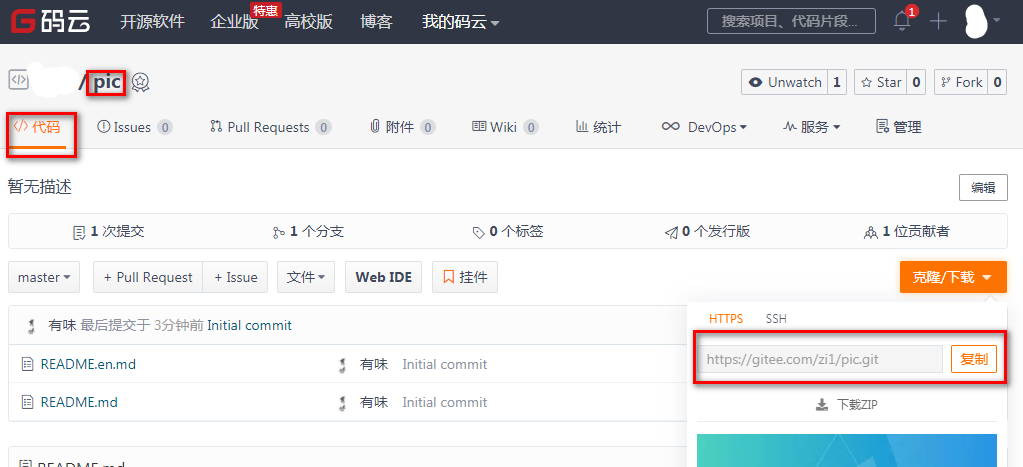
Task: Open 企业版 in top navigation
Action: 234,22
